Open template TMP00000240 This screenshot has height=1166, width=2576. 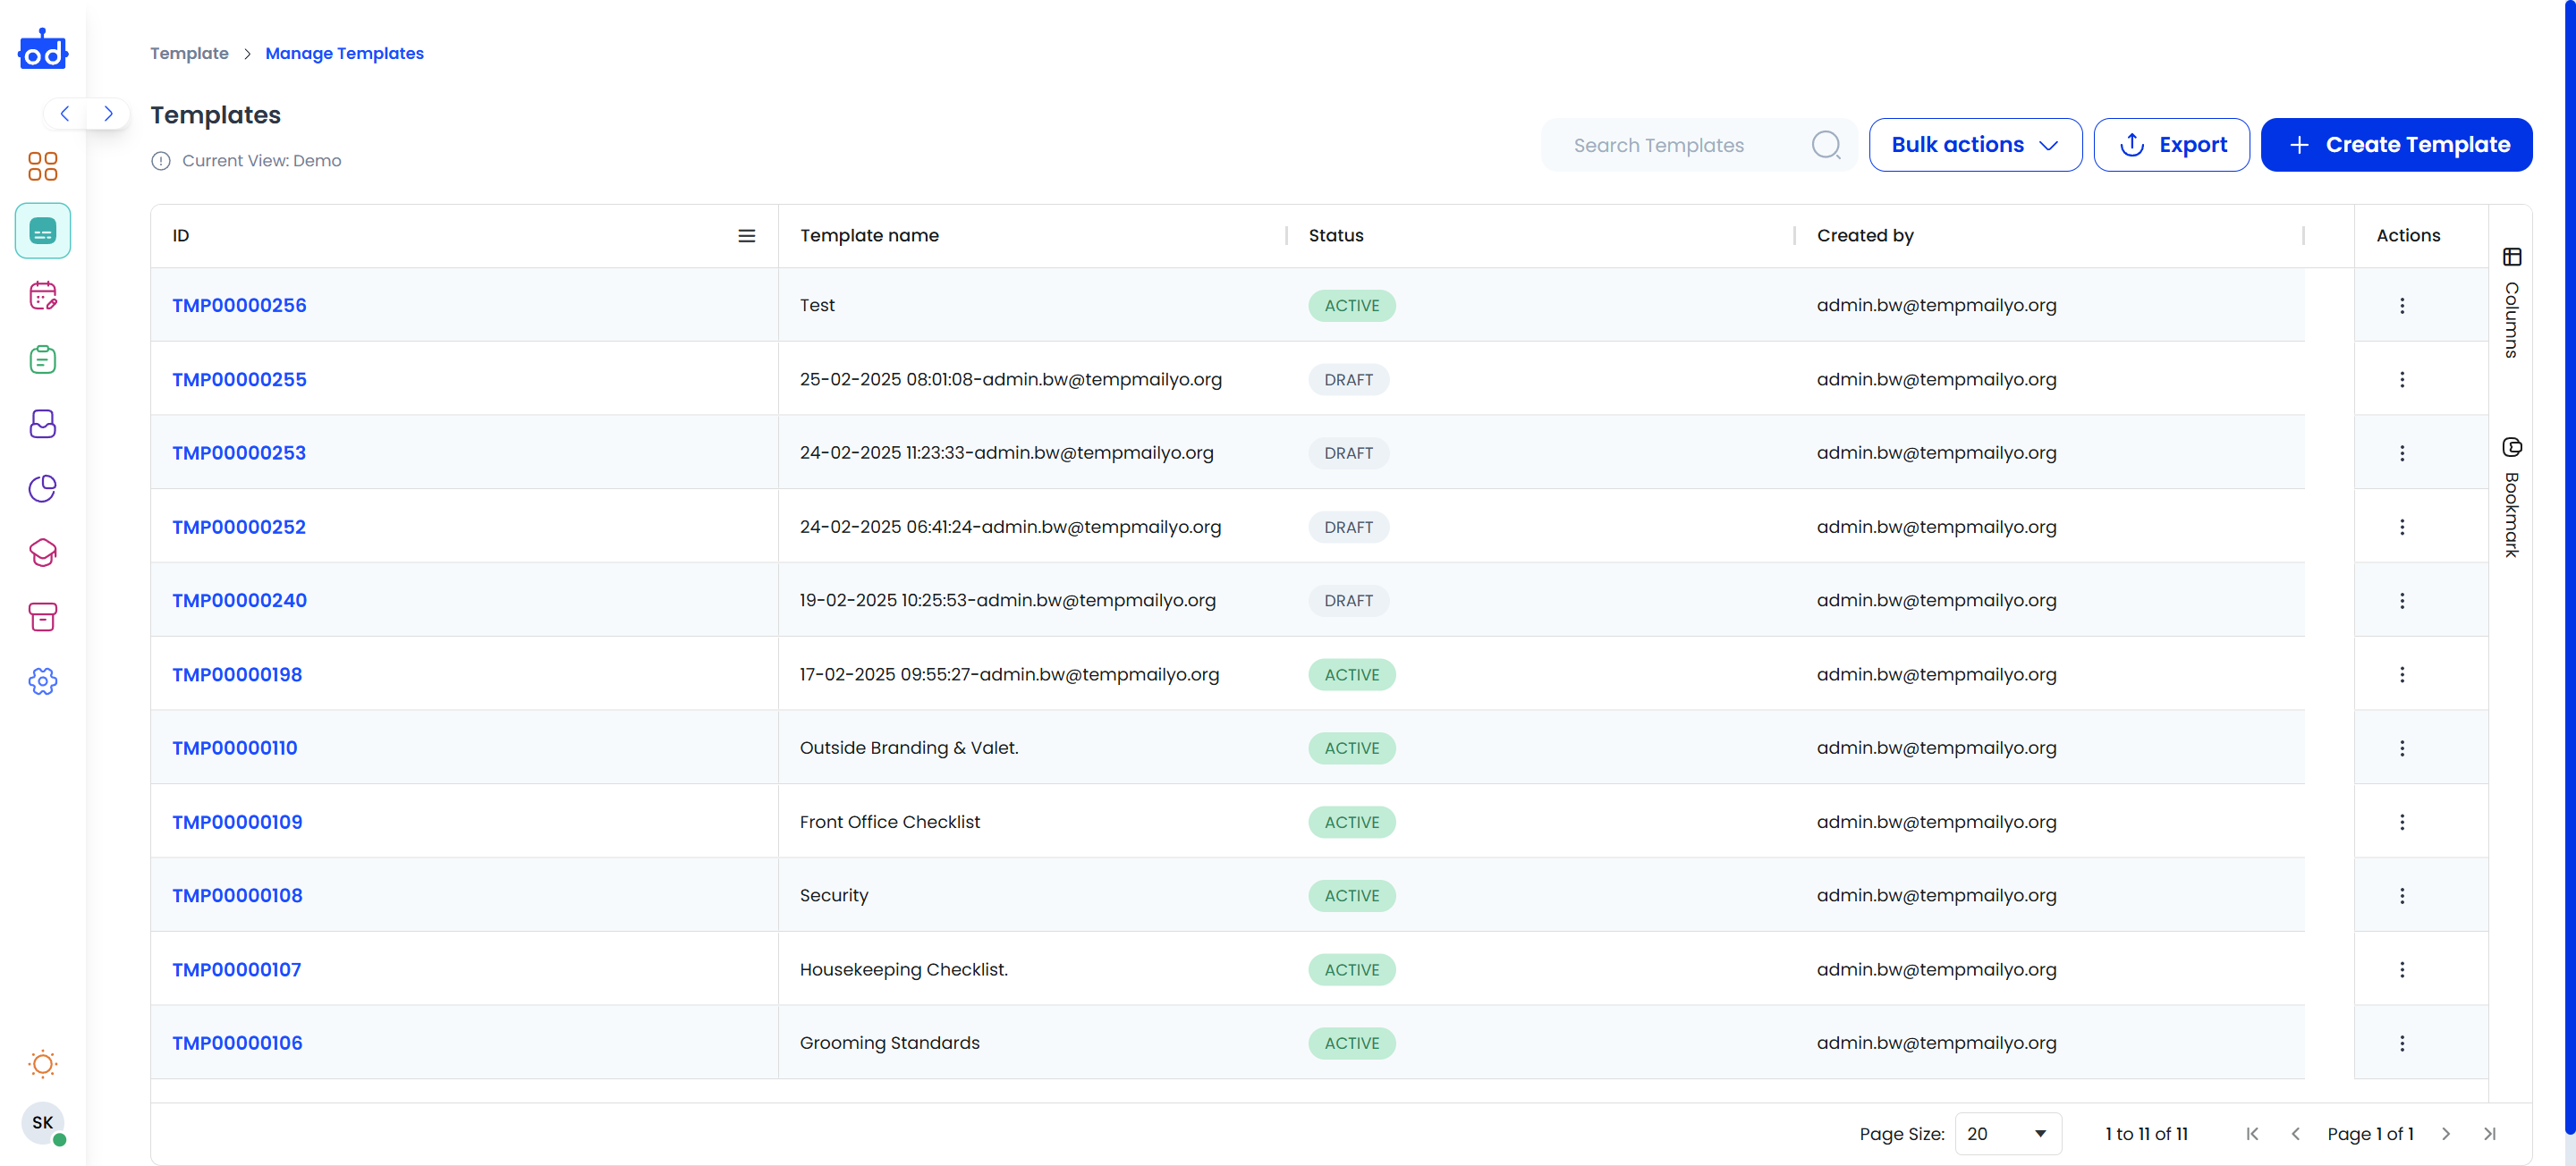point(239,601)
